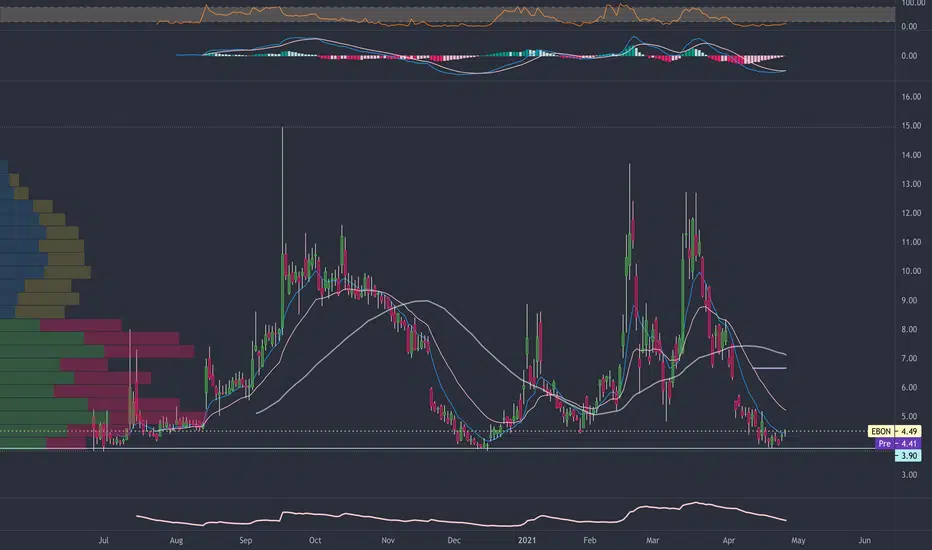Click the 15.00 price axis label
The height and width of the screenshot is (550, 932).
click(x=911, y=126)
